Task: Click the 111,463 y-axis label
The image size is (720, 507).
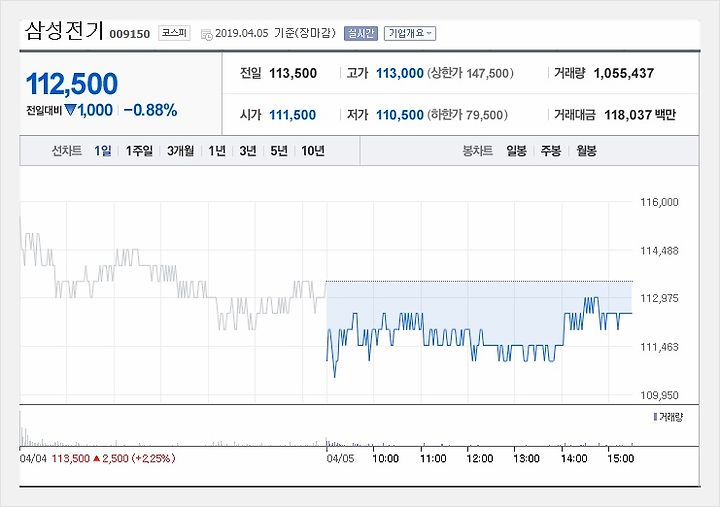Action: tap(659, 347)
